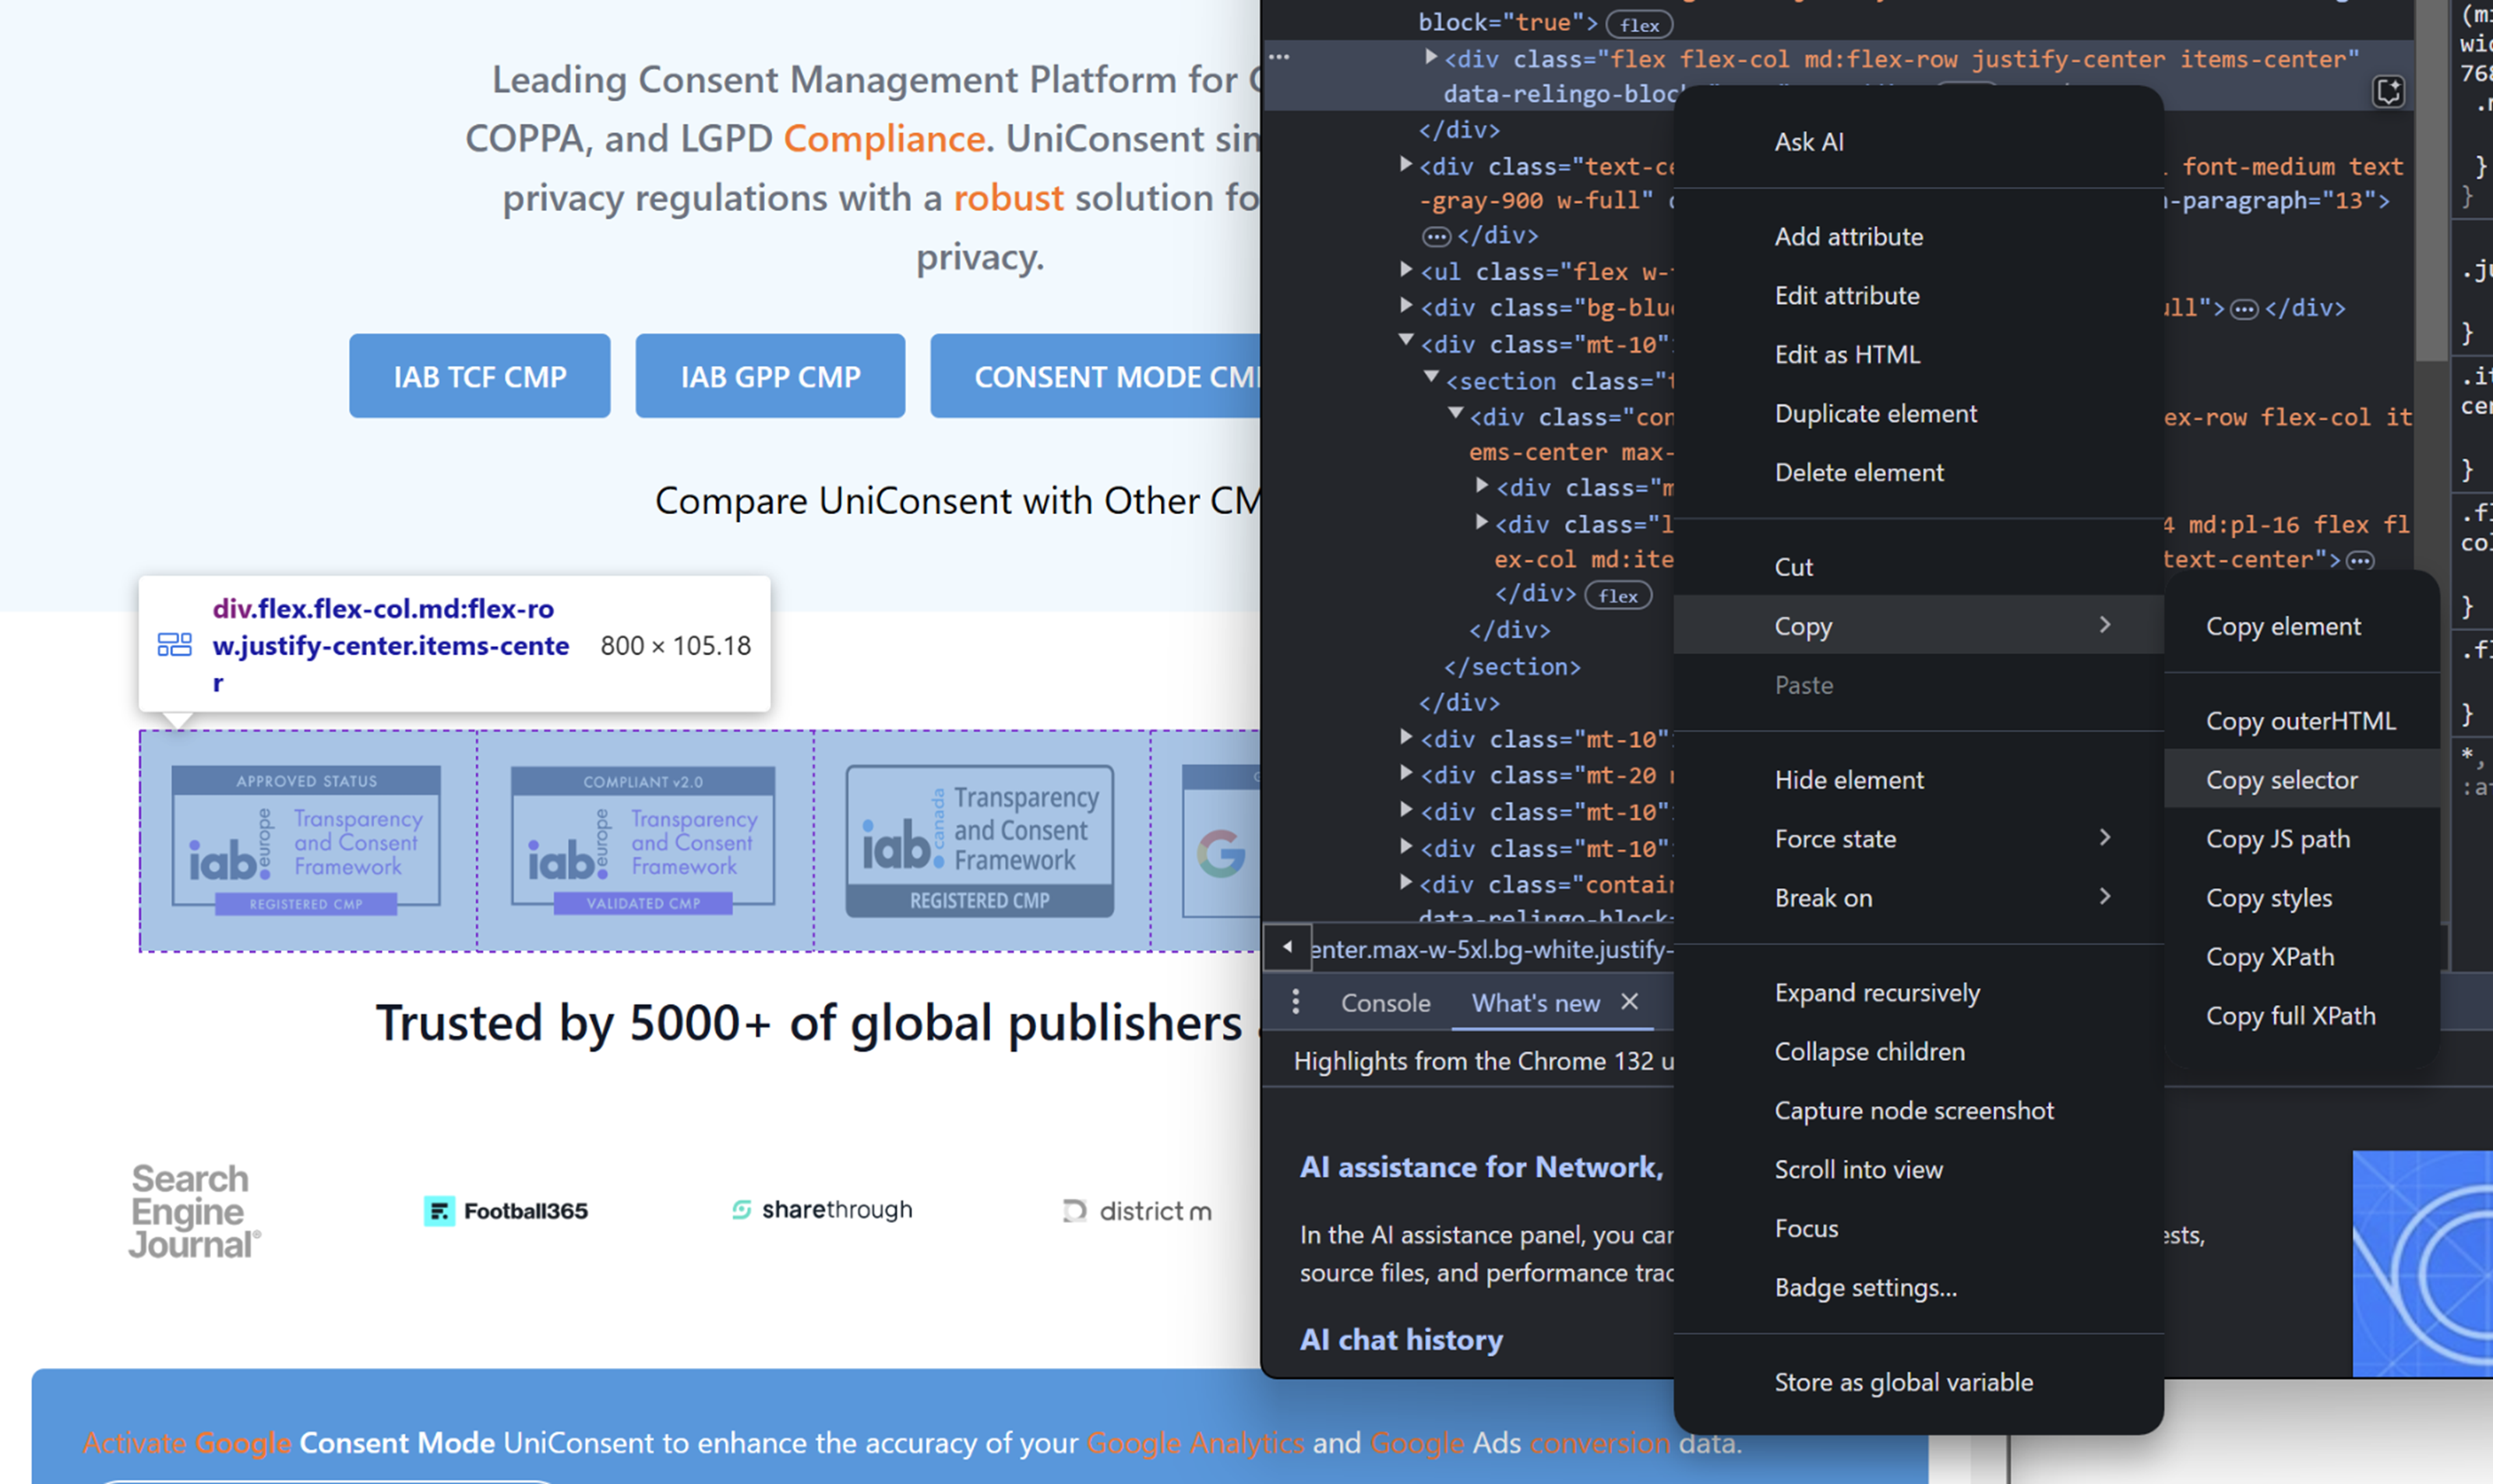
Task: Click the three-dots gutter of selected node
Action: click(1279, 58)
